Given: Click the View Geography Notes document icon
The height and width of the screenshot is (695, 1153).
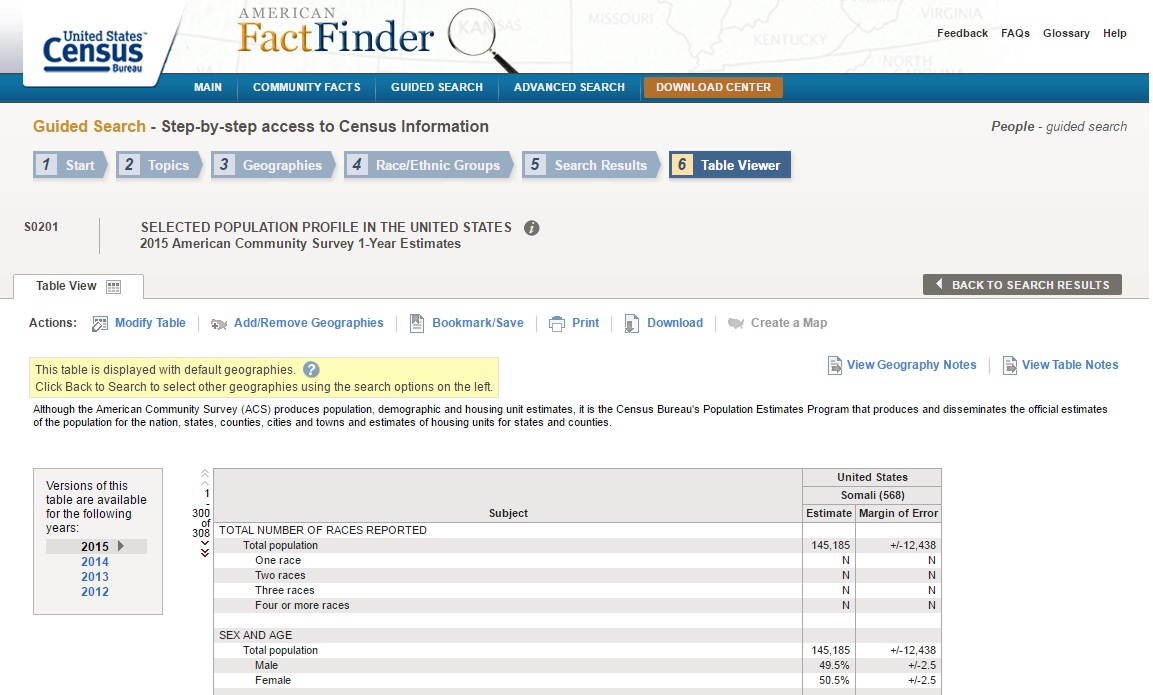Looking at the screenshot, I should 835,366.
